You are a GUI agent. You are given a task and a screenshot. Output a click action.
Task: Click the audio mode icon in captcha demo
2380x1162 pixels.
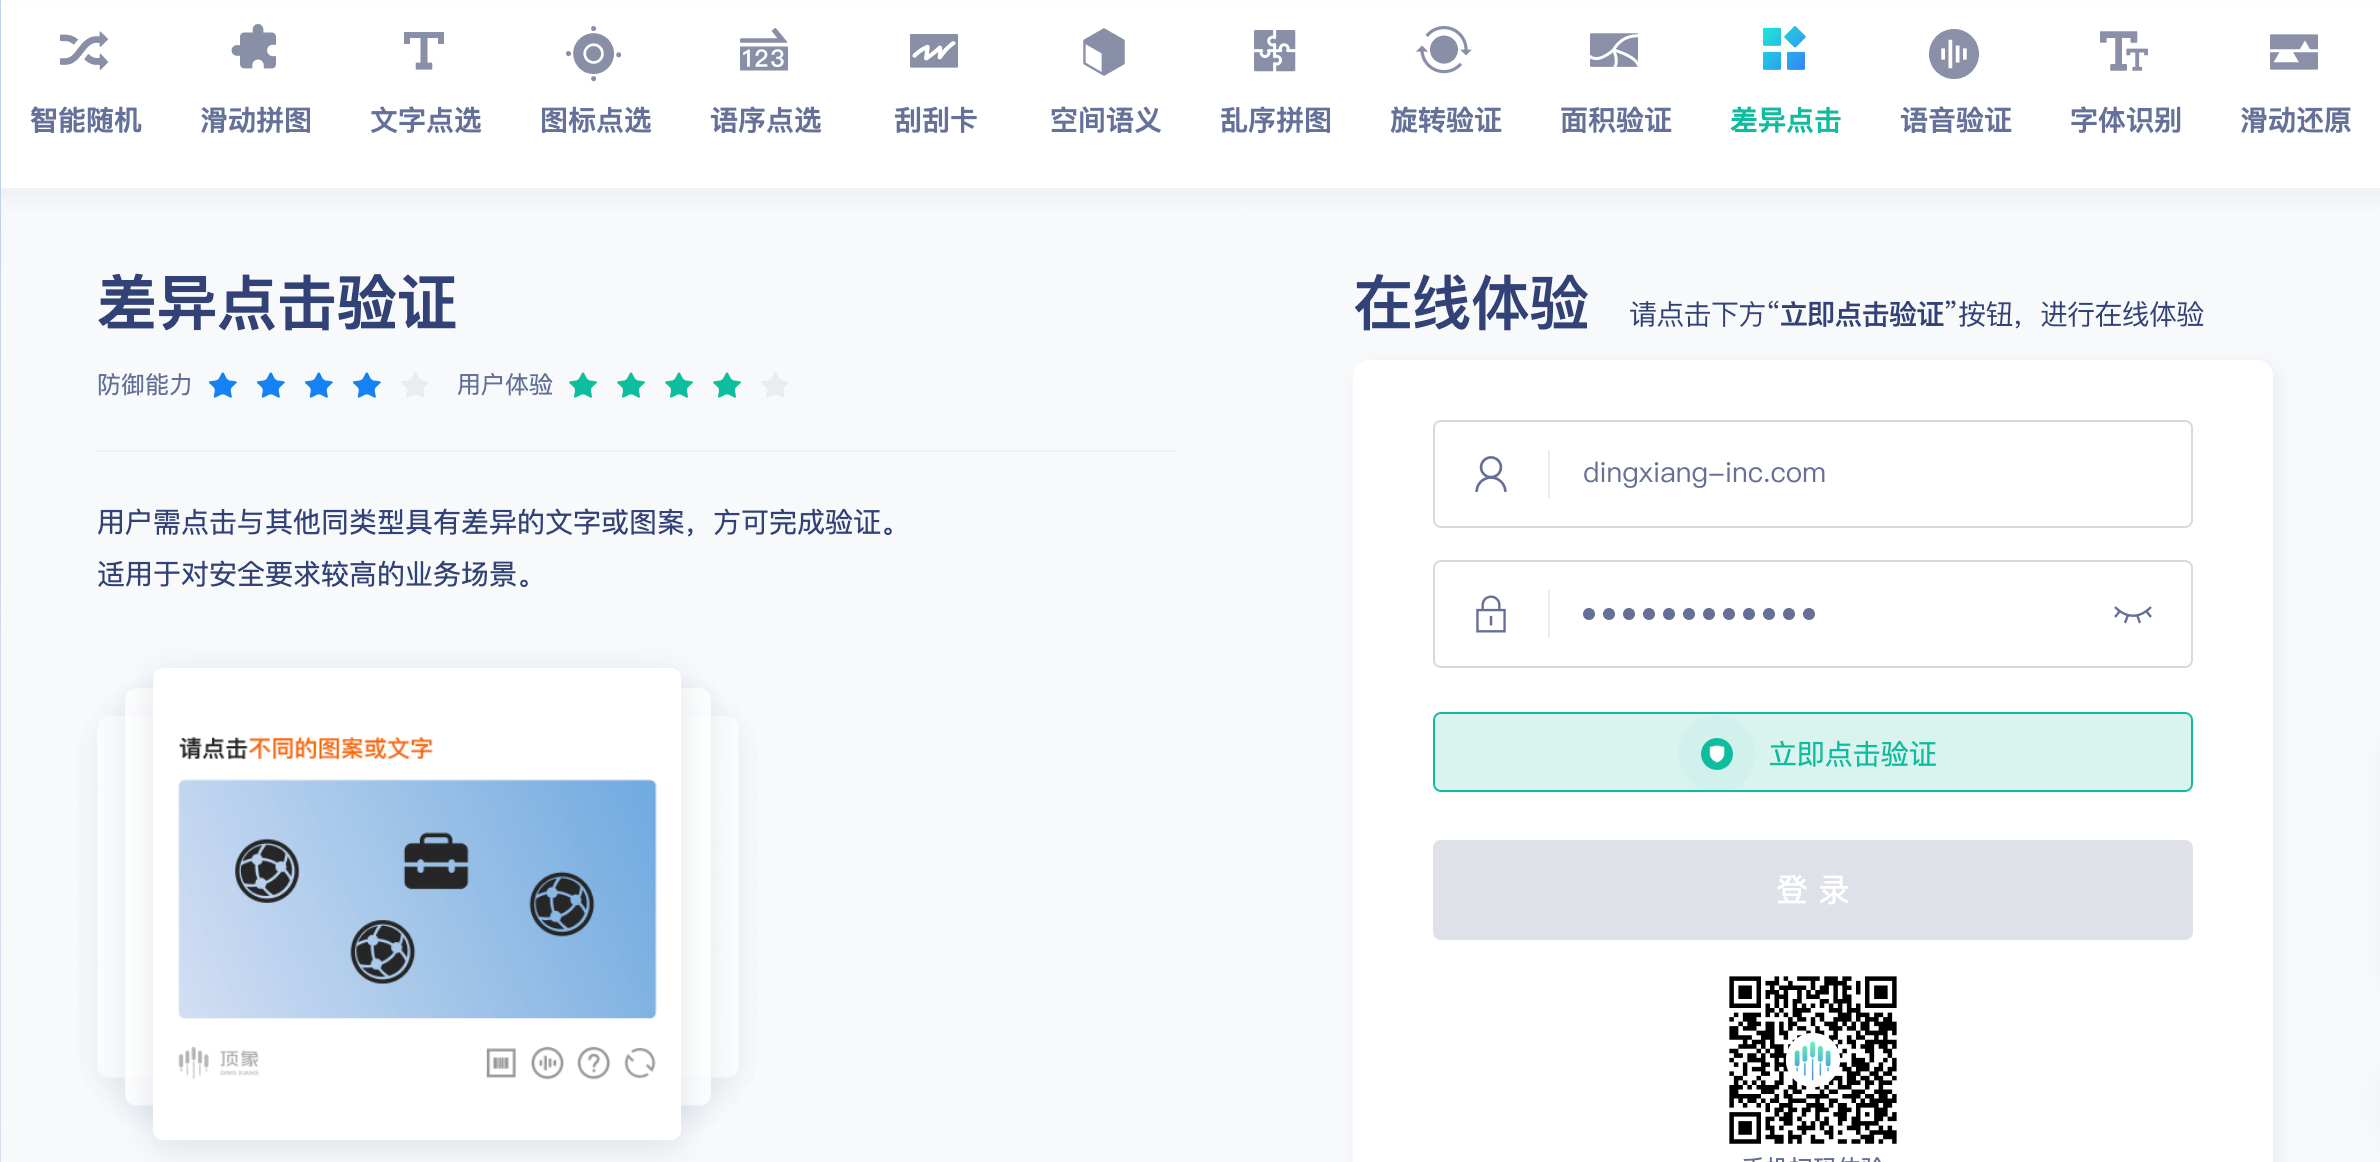point(547,1062)
